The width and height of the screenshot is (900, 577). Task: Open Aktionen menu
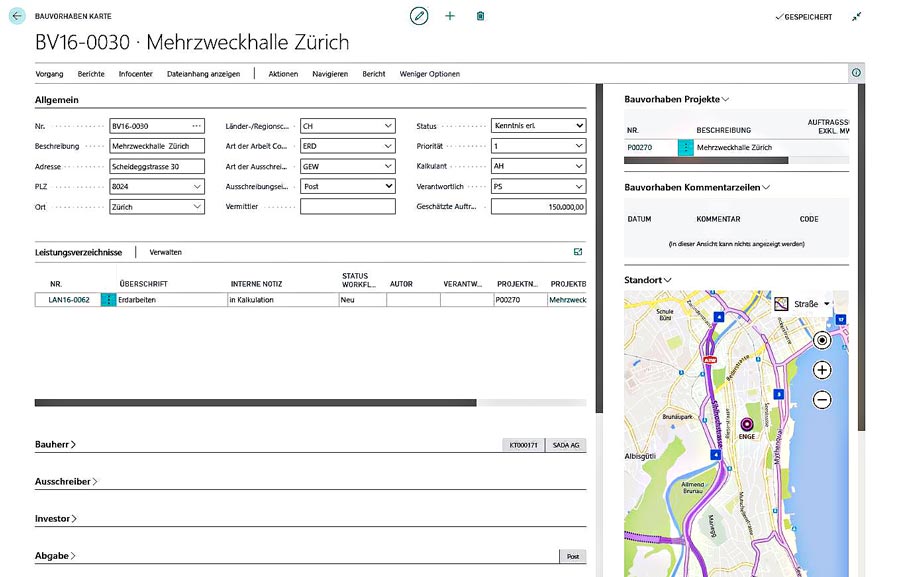(283, 74)
